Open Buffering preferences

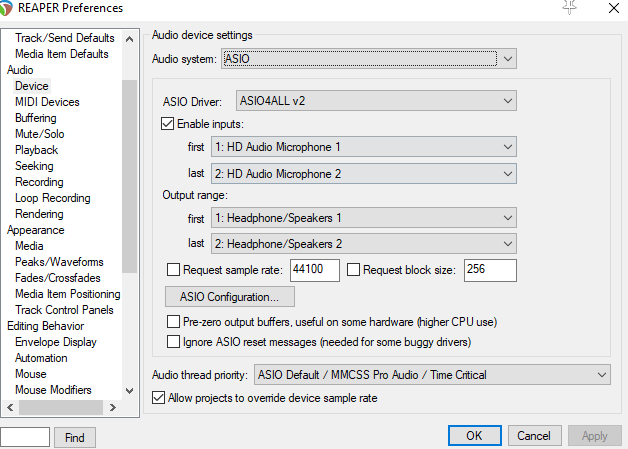tap(36, 118)
